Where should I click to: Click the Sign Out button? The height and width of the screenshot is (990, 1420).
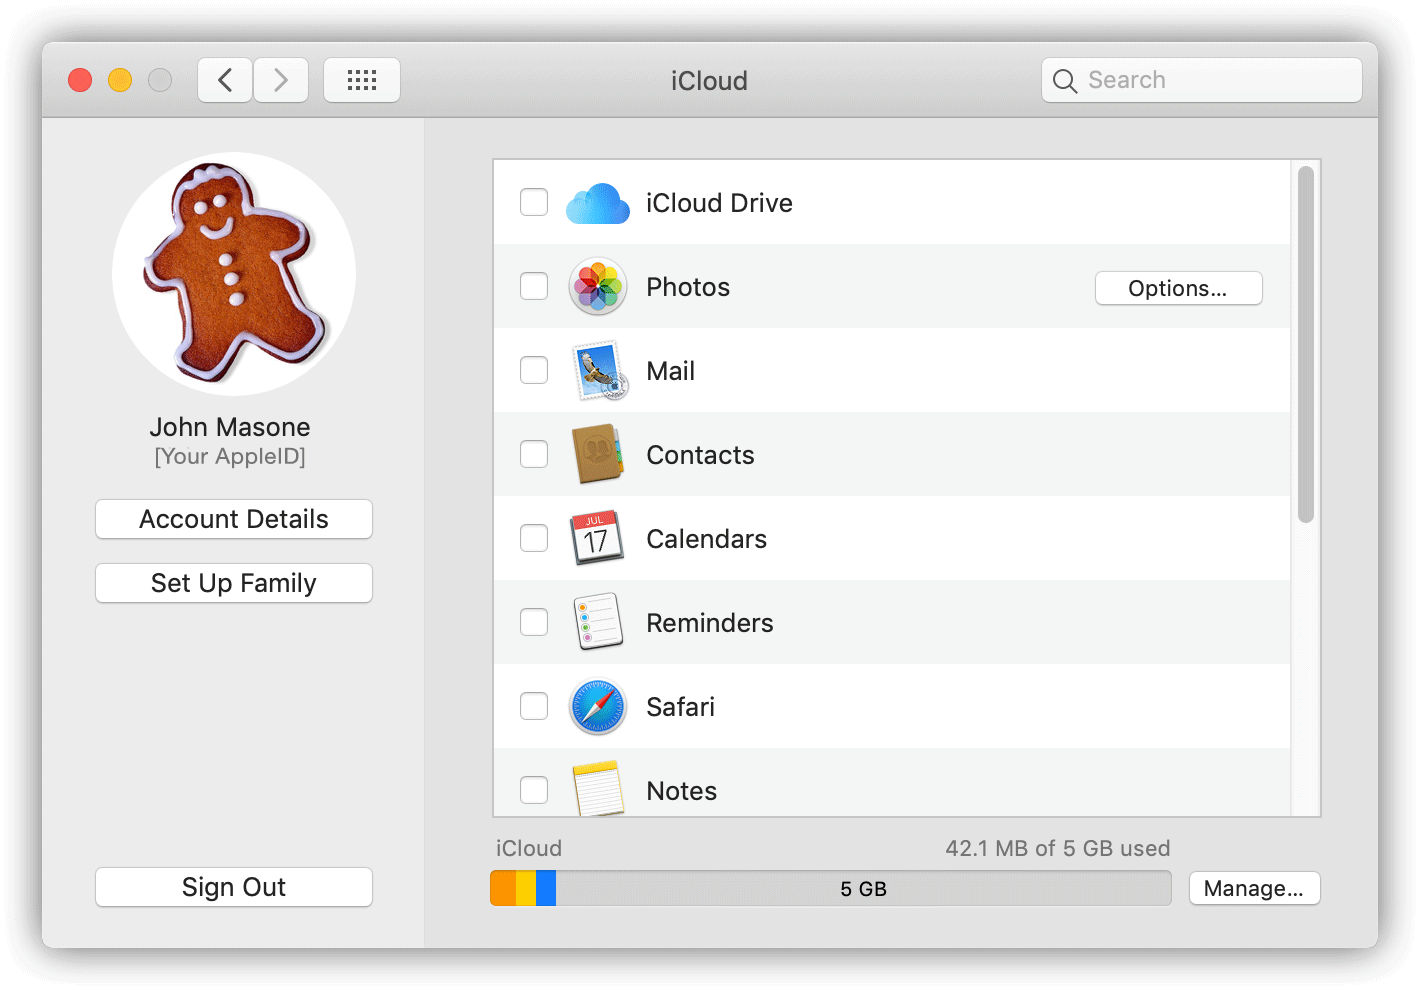pyautogui.click(x=234, y=887)
